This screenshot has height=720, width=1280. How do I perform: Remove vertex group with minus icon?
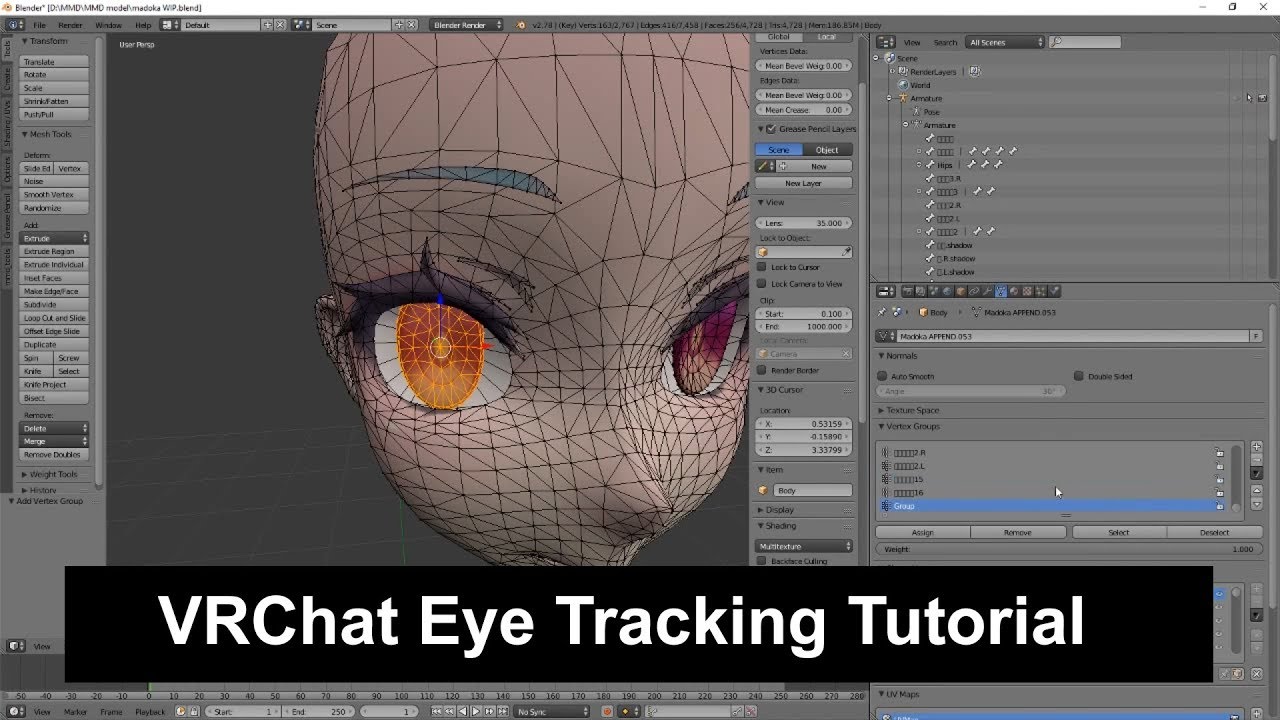click(1257, 460)
